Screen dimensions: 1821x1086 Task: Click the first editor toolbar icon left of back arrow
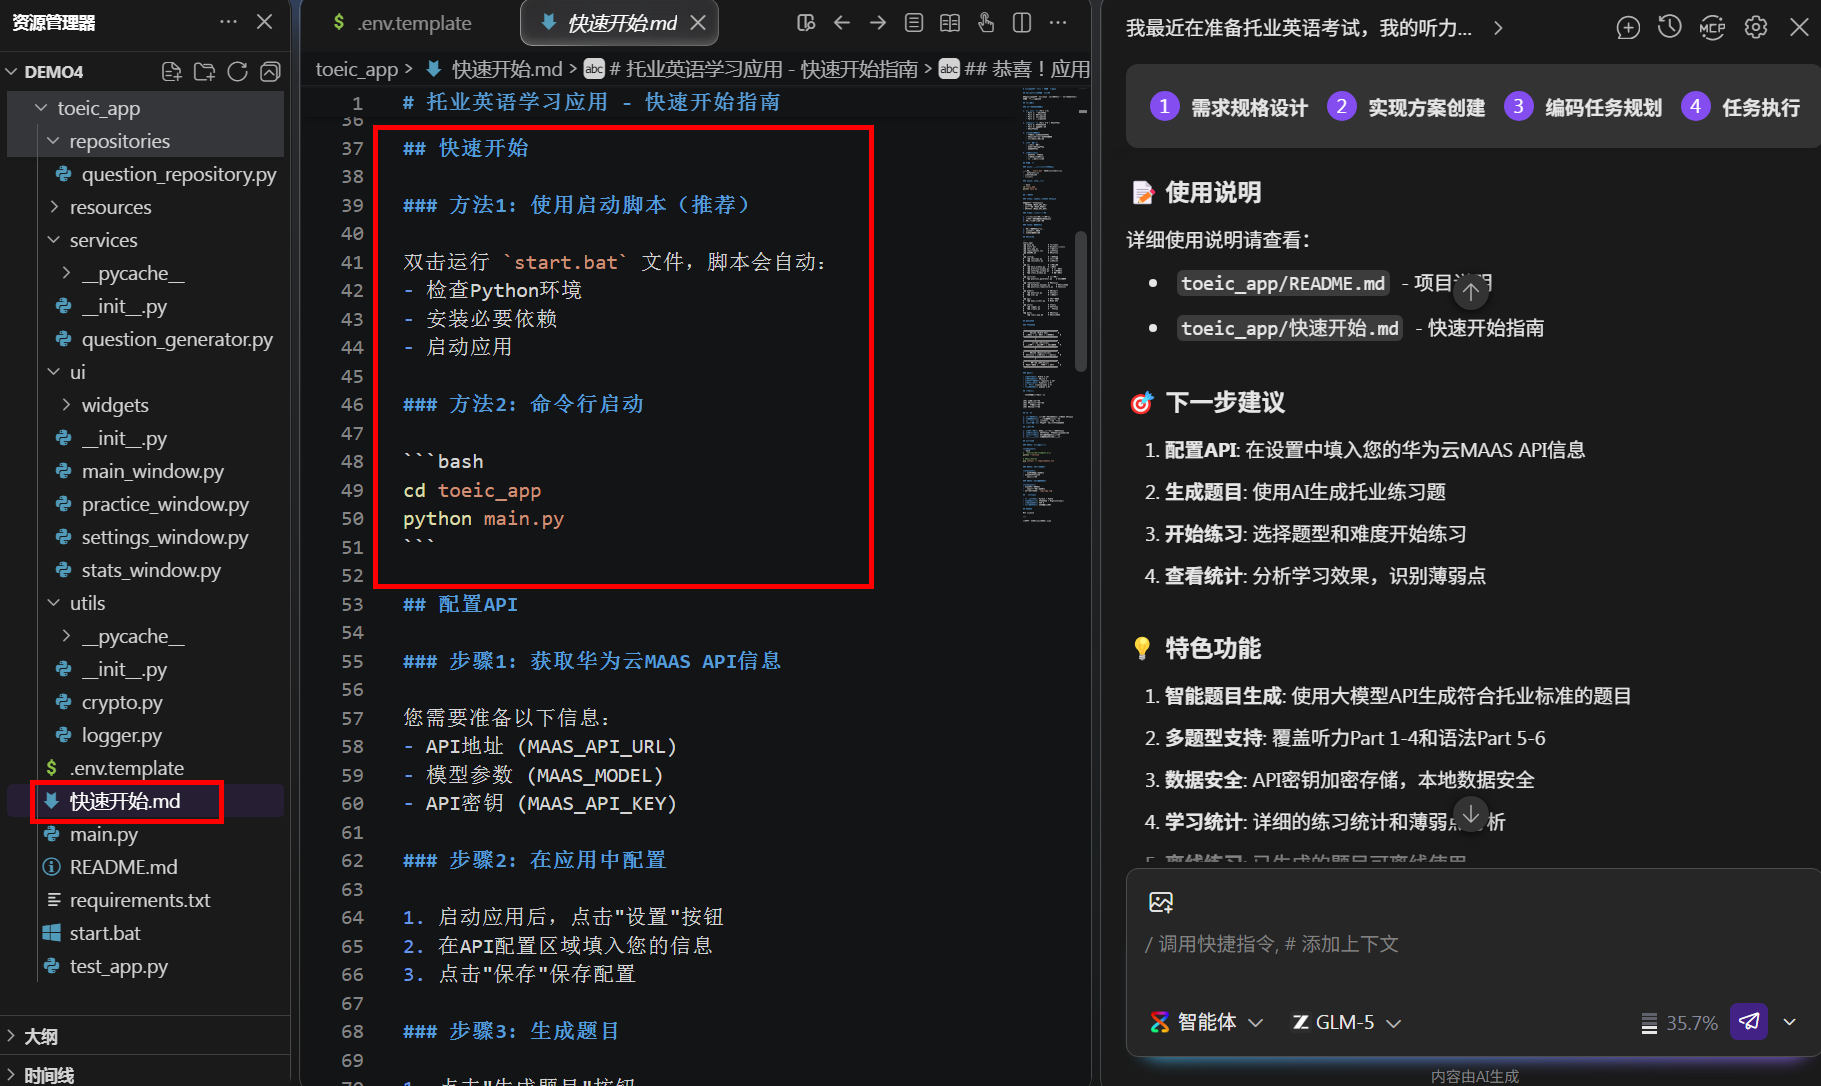coord(806,22)
